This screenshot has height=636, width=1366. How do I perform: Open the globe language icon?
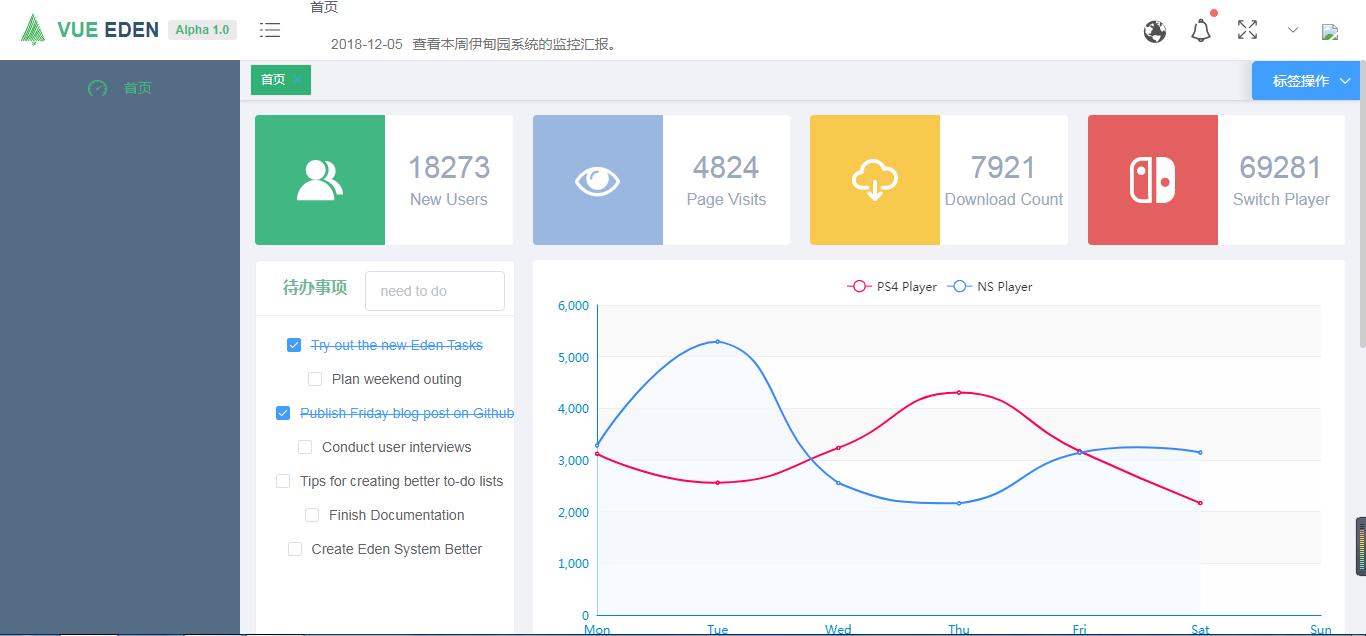[1155, 31]
